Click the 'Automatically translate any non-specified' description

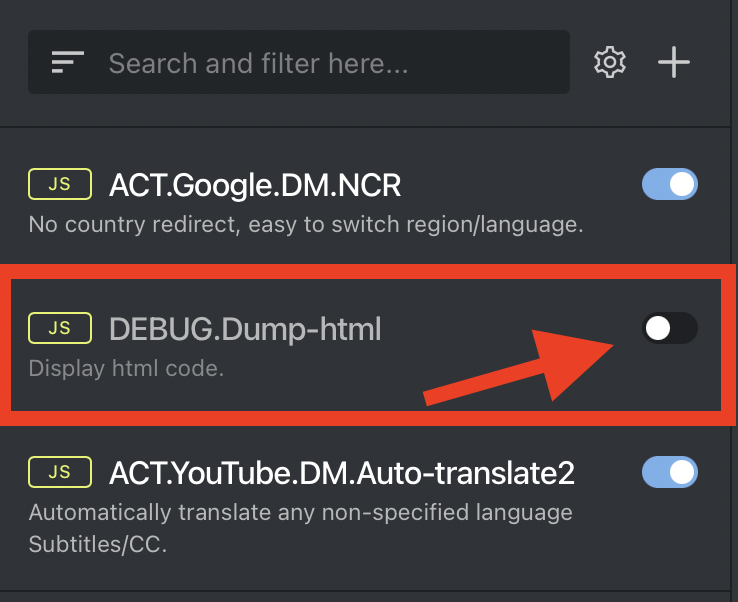300,528
